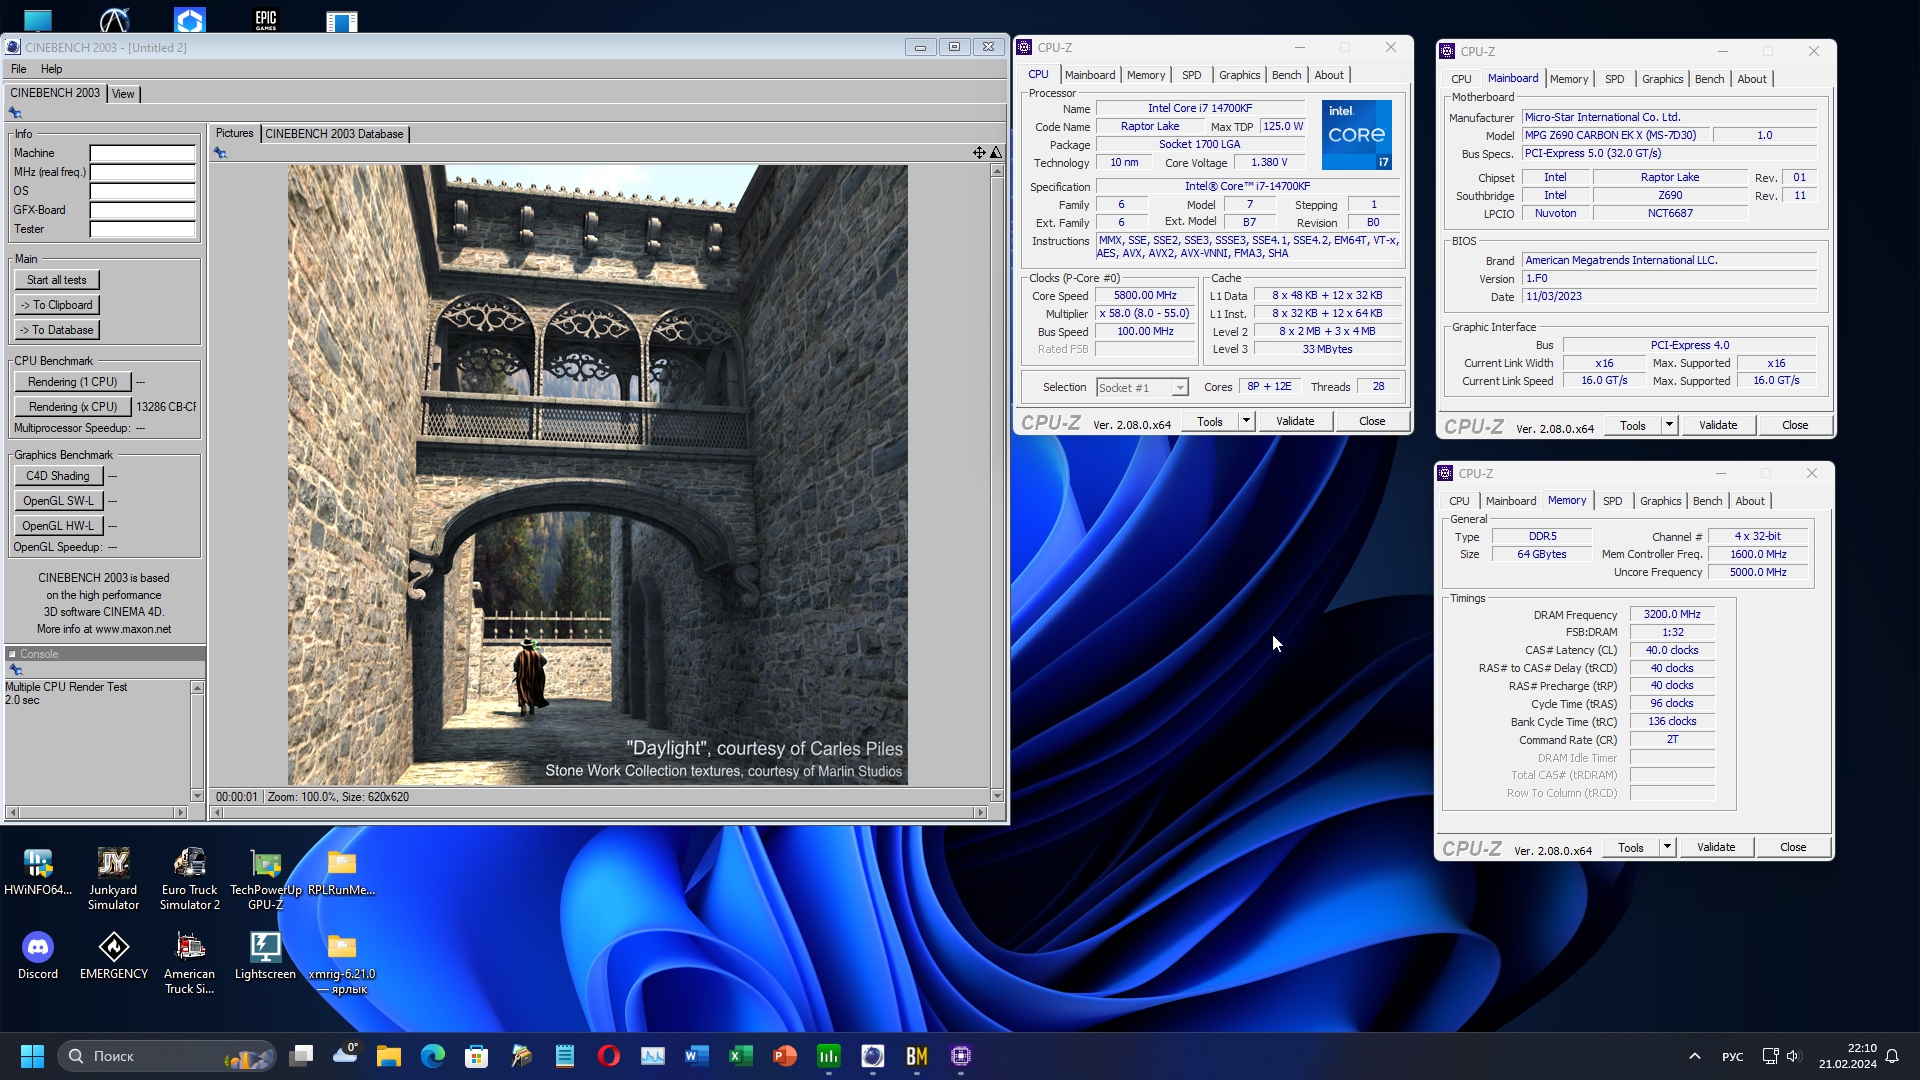Open Tools dropdown arrow in CPU tab window
The image size is (1920, 1080).
[x=1246, y=421]
